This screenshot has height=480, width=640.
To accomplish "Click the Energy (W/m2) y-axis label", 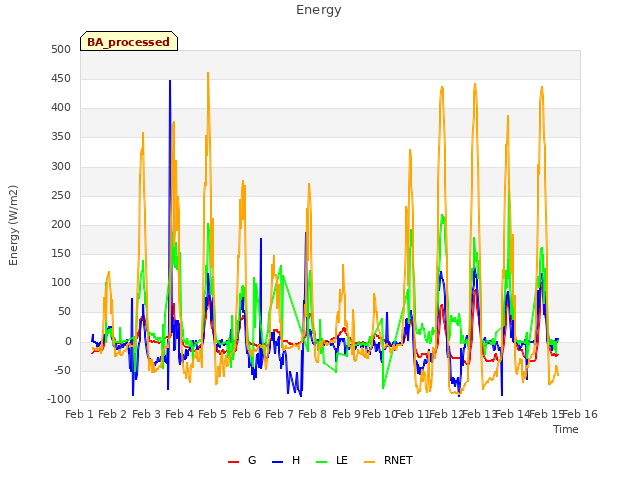I will [x=13, y=225].
